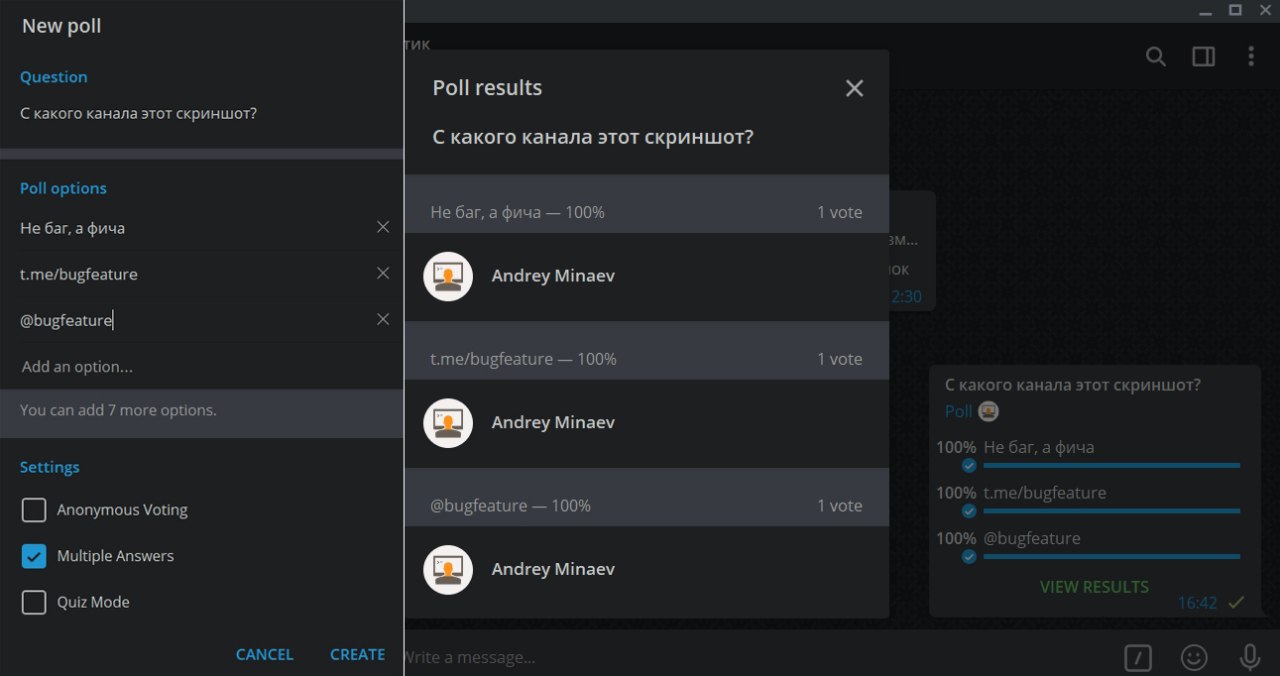Enable the Quiz Mode checkbox
Image resolution: width=1280 pixels, height=676 pixels.
click(x=34, y=602)
